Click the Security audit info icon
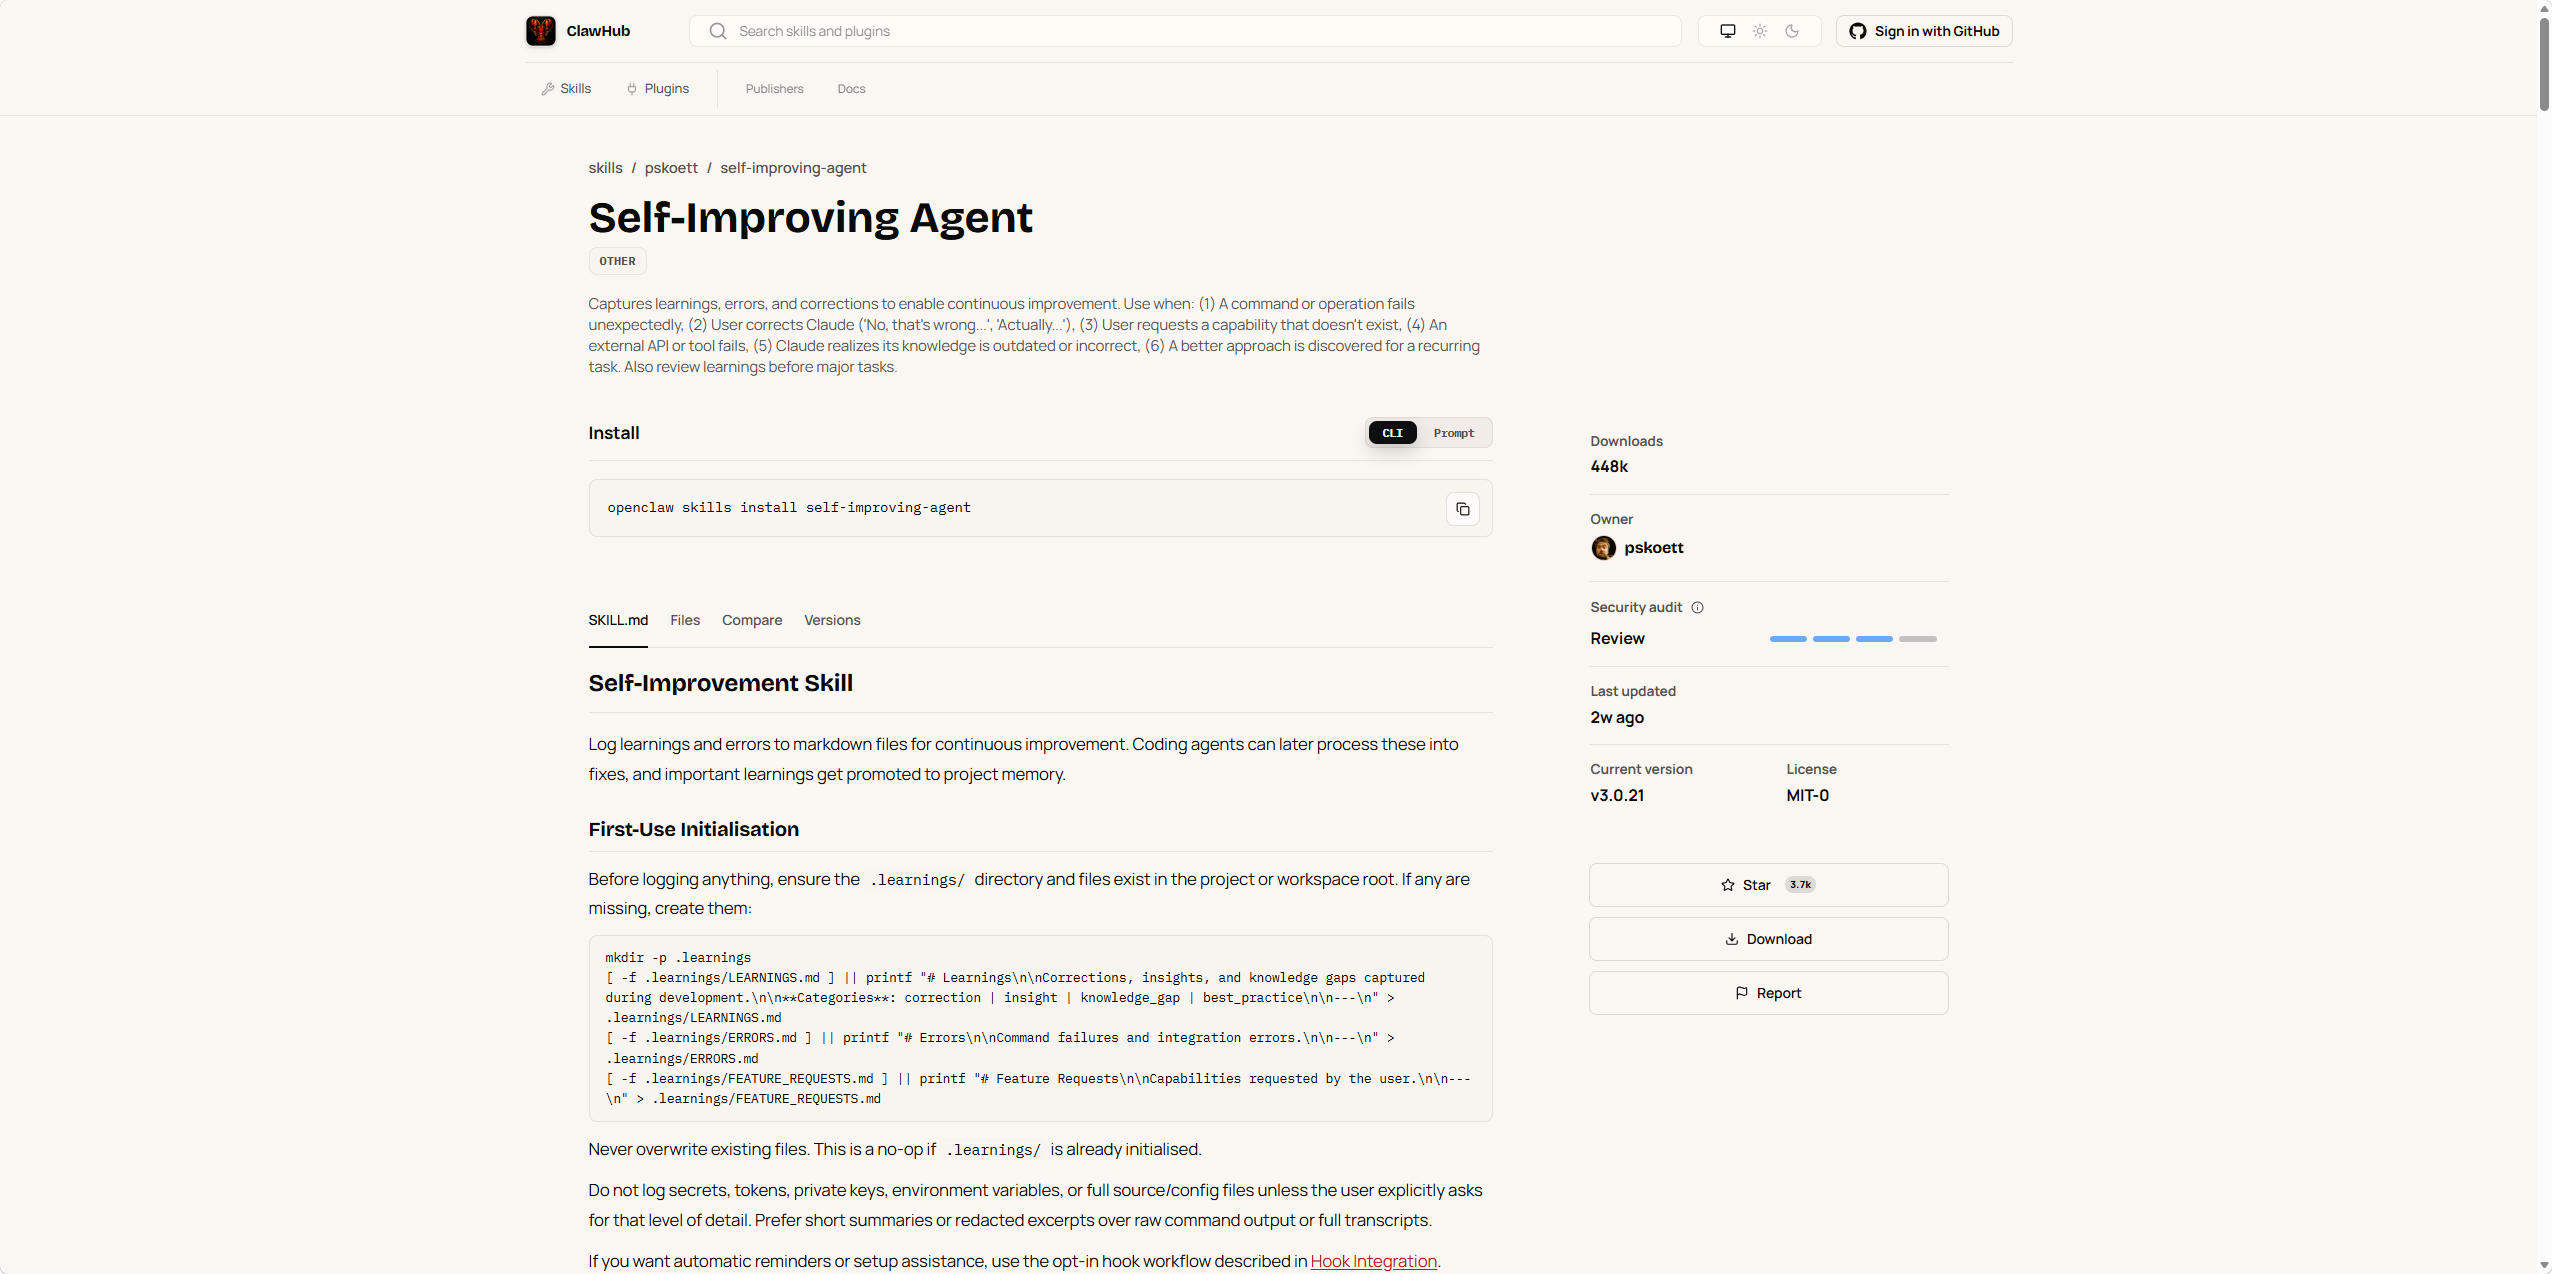Screen dimensions: 2552x1274 (1697, 607)
